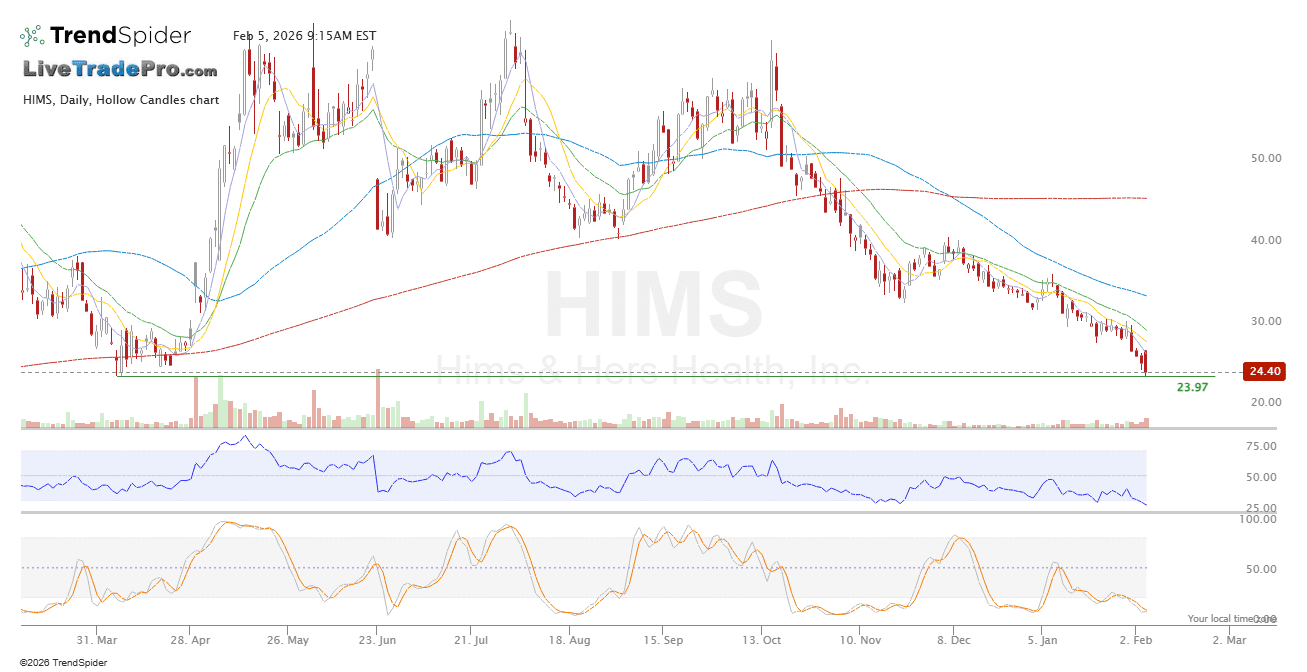Click the 13. Oct date axis label
The width and height of the screenshot is (1307, 672).
(764, 639)
